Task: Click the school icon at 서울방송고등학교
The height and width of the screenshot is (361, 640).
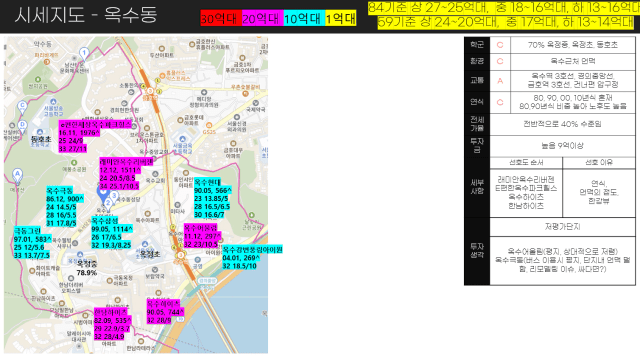Action: coord(53,102)
